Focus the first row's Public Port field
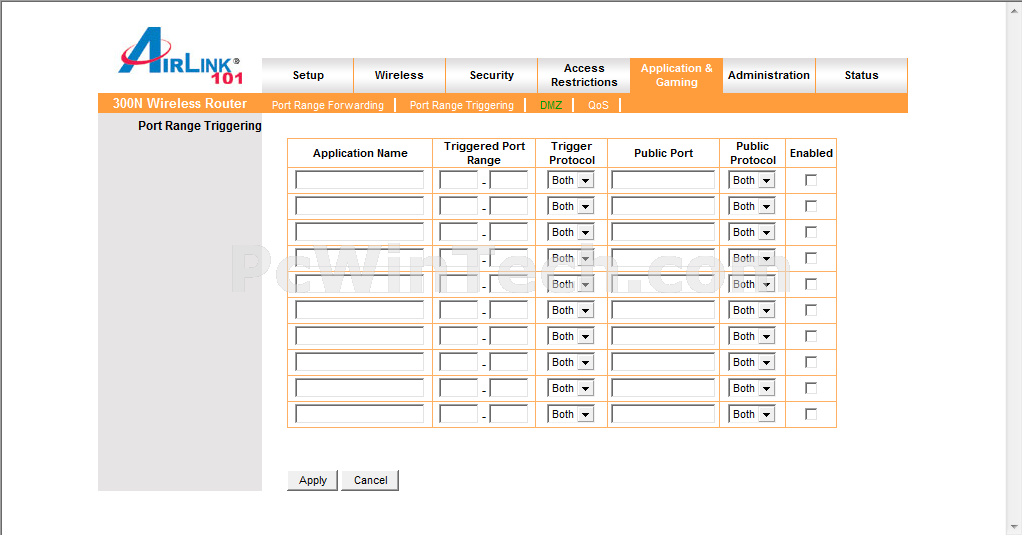 coord(664,180)
